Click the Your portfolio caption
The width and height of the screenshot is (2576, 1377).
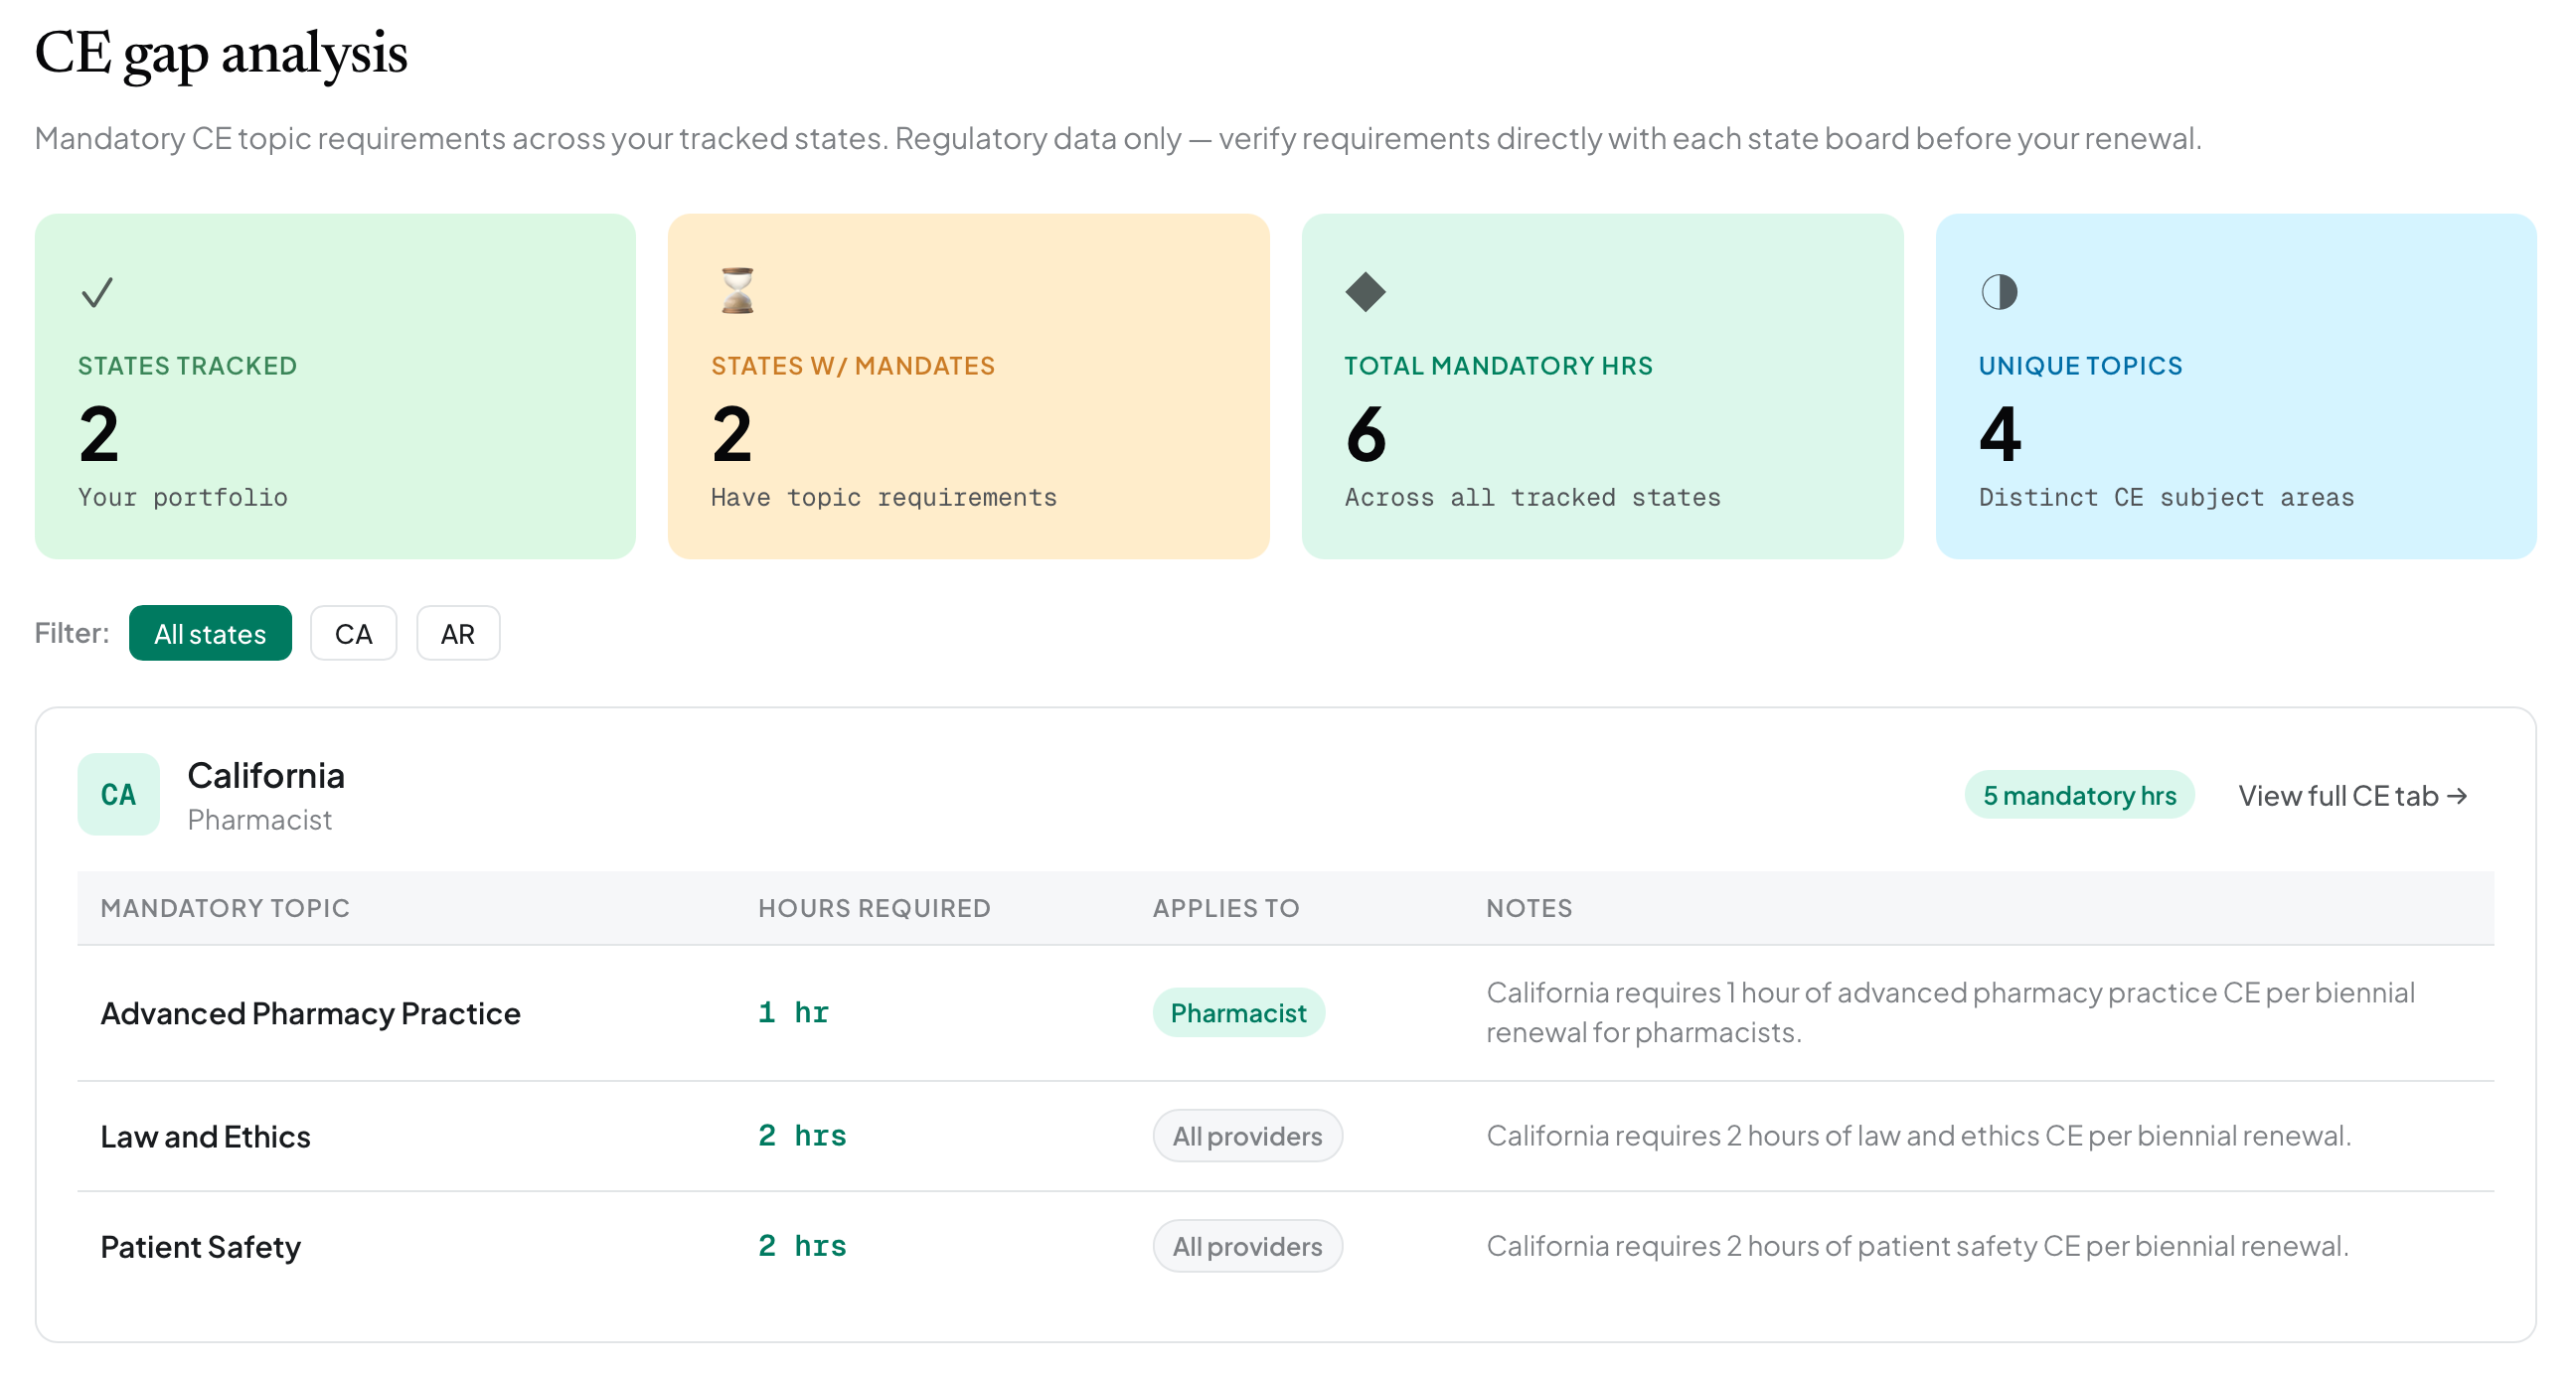point(183,497)
